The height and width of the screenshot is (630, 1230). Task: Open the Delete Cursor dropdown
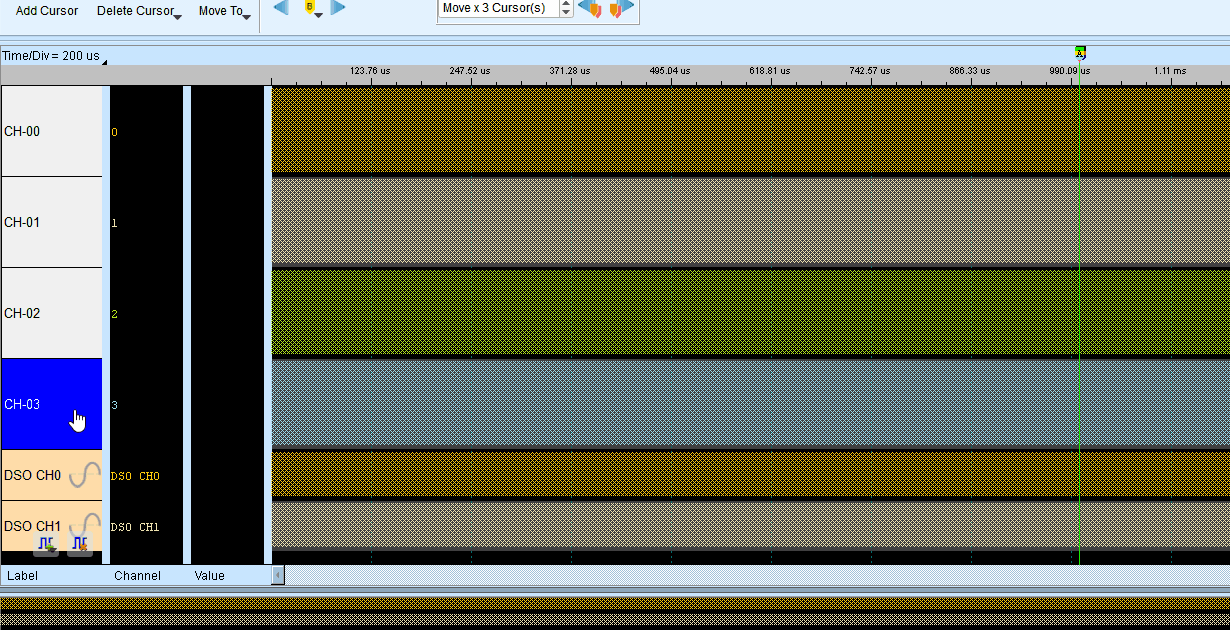[139, 11]
